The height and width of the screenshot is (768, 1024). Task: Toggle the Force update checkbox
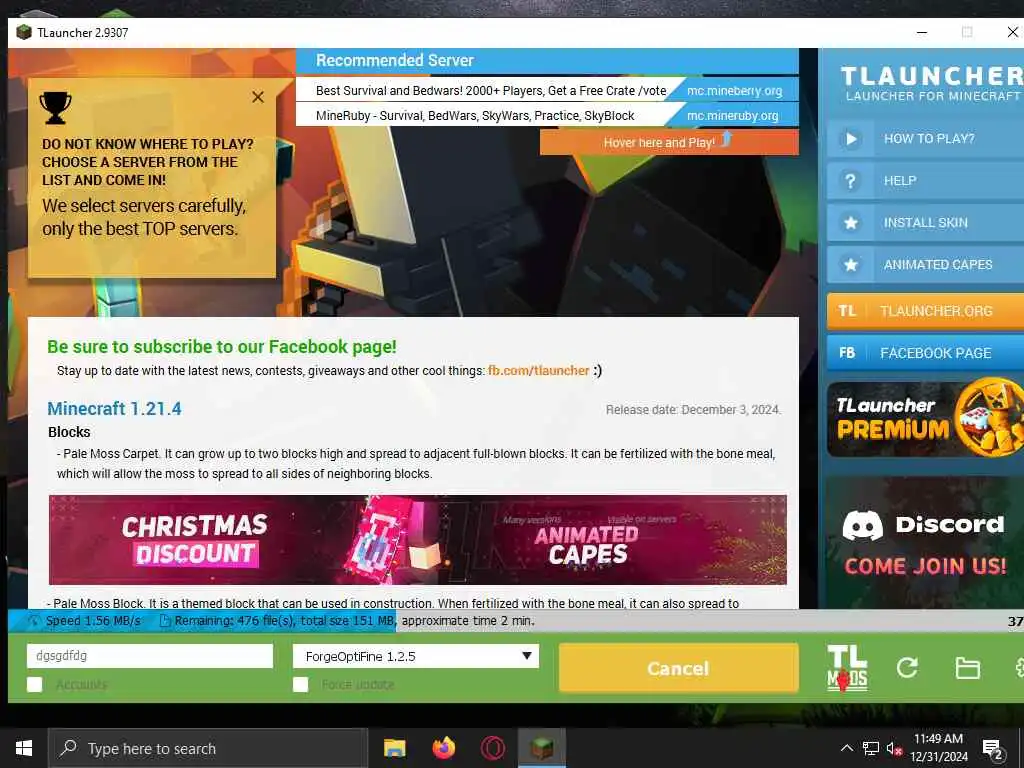300,684
